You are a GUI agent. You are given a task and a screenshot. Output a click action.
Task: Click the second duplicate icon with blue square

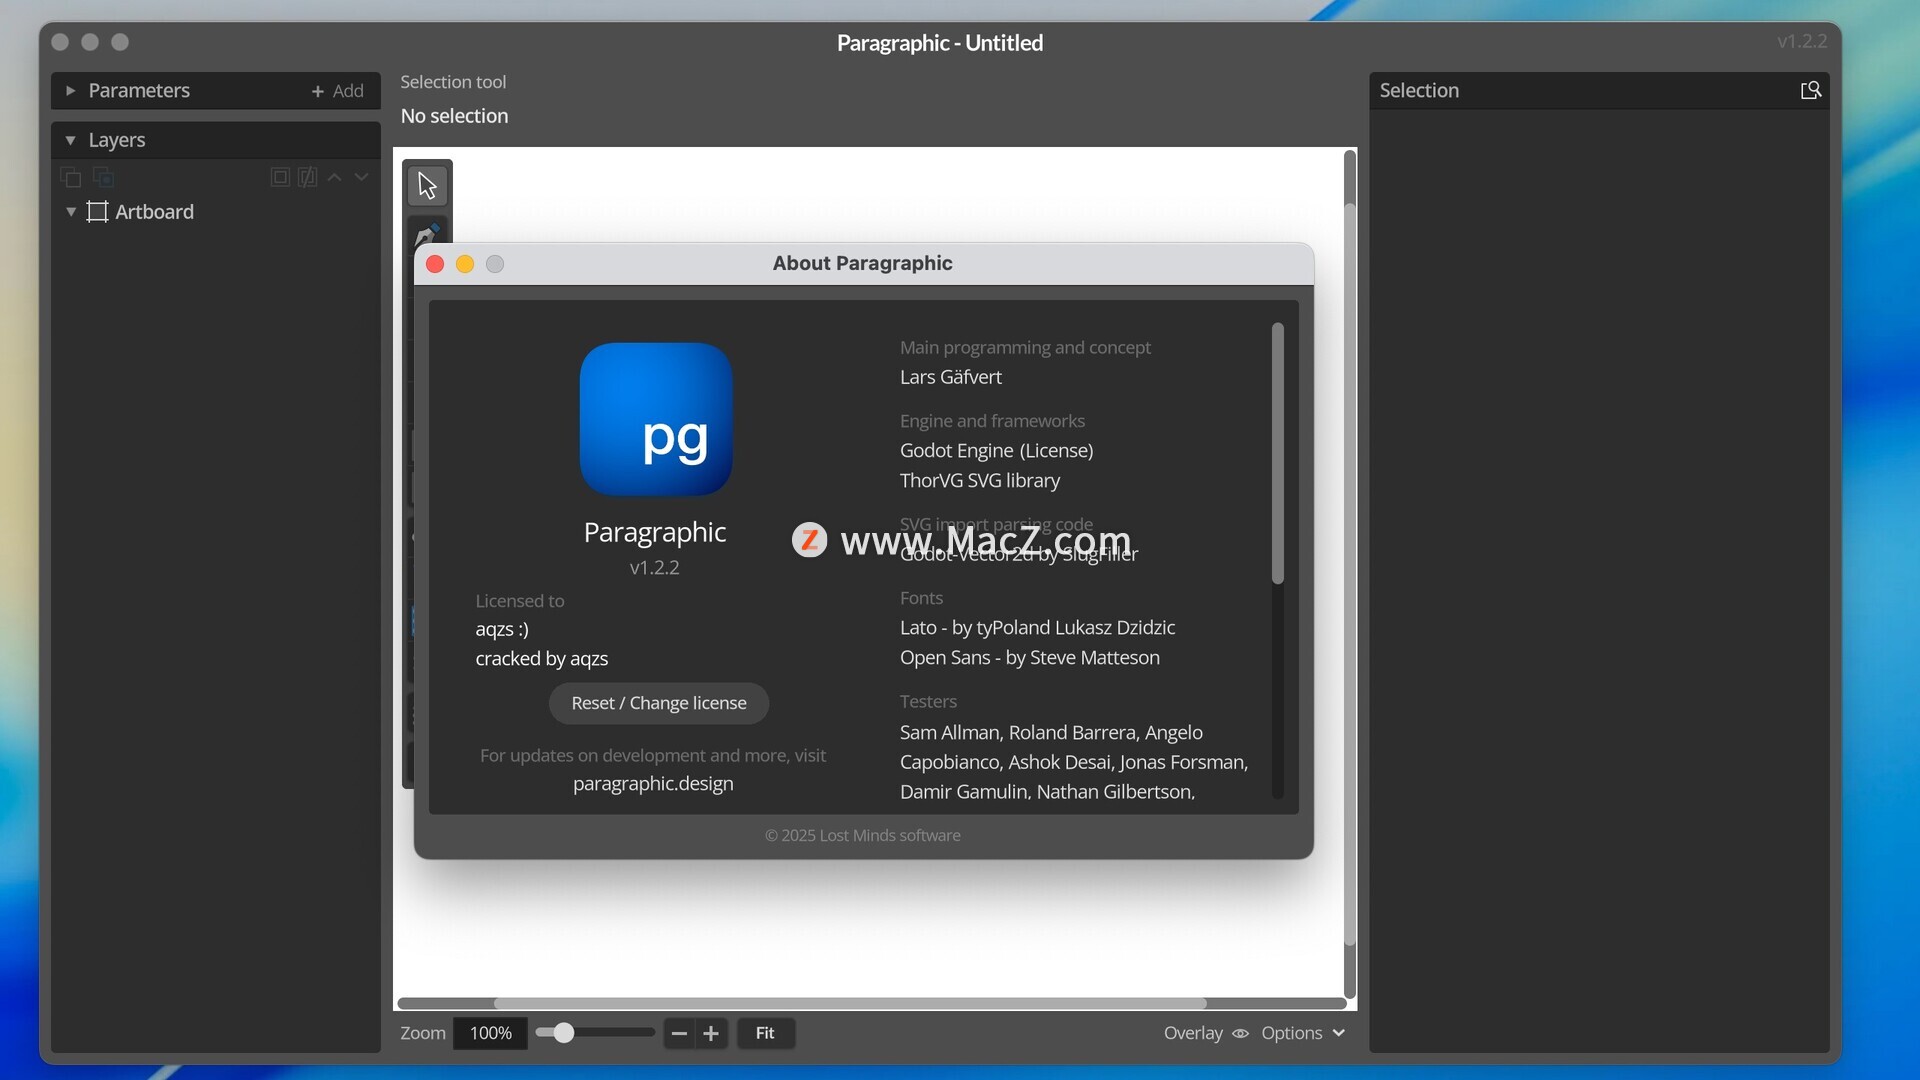[103, 177]
